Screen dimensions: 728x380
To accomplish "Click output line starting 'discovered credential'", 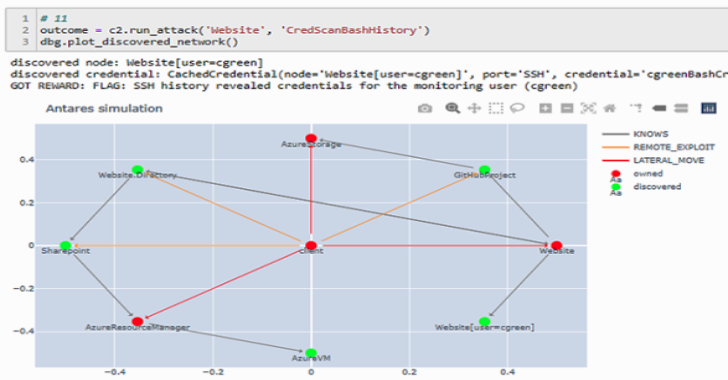I will pos(369,74).
